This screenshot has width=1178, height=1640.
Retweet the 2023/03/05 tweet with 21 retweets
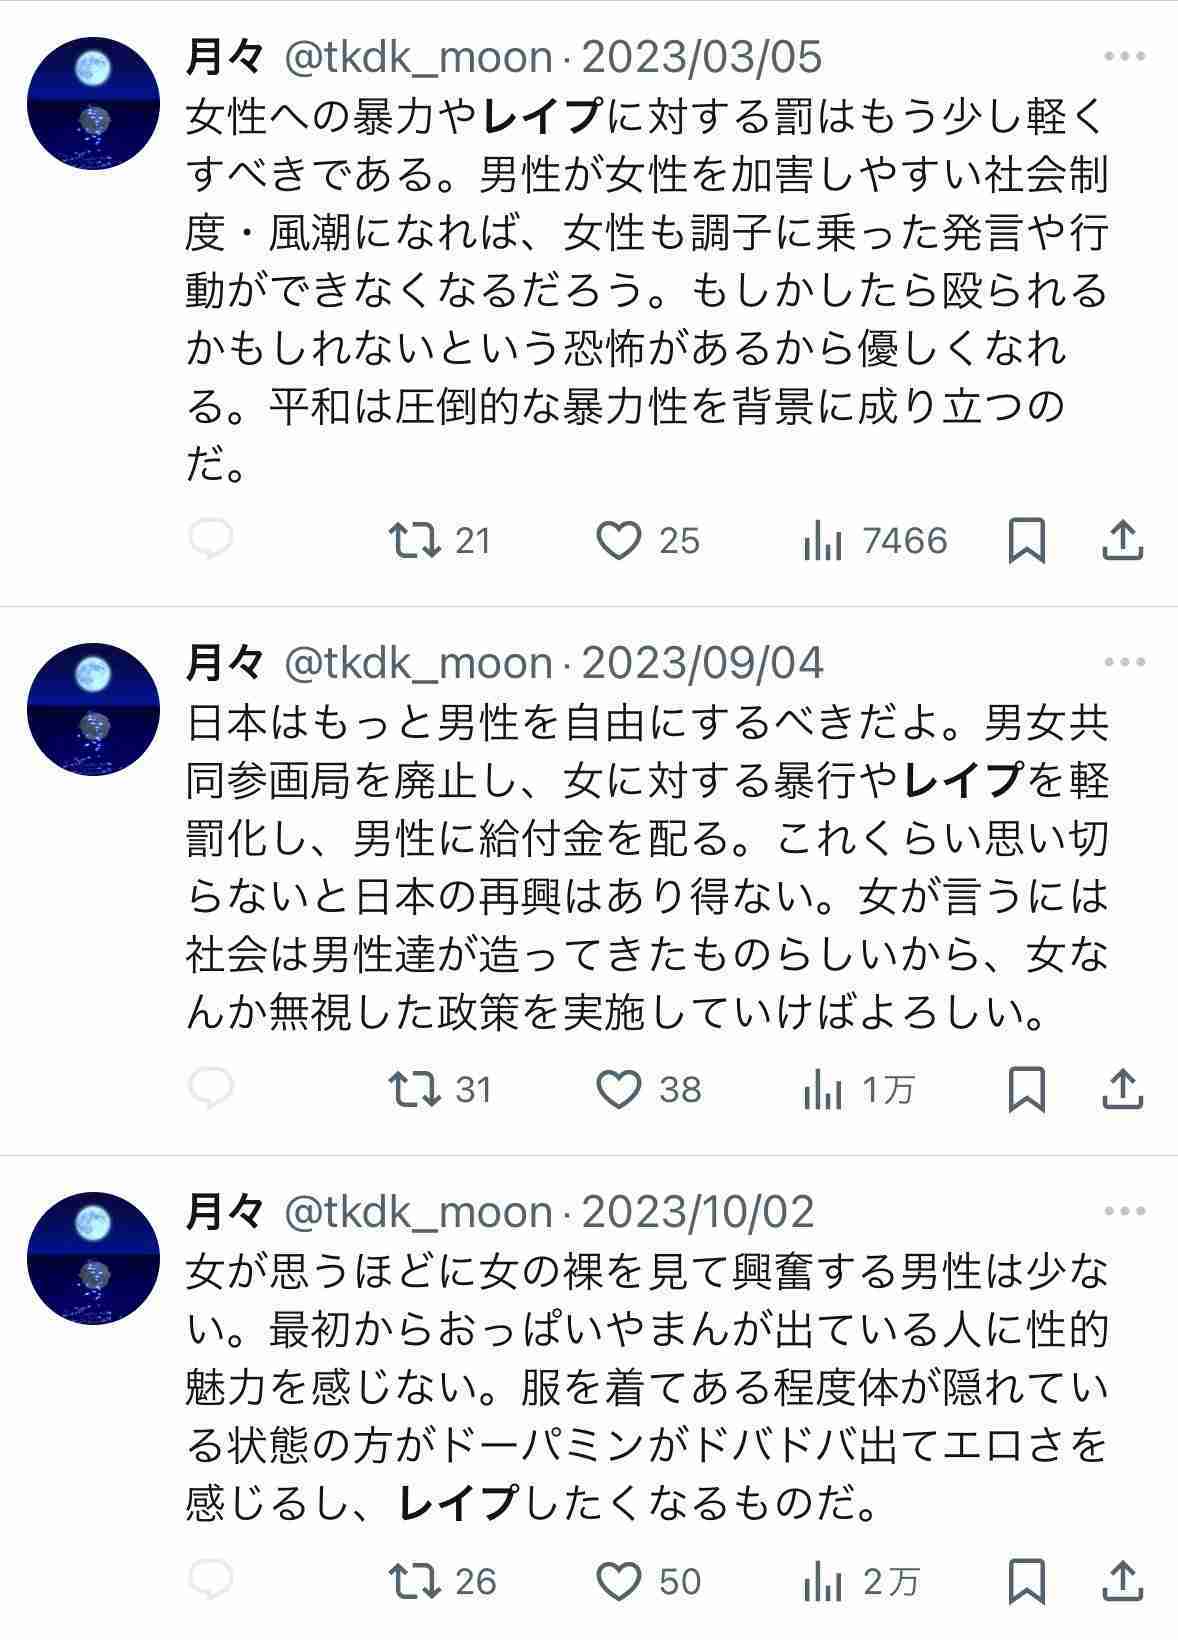(x=440, y=541)
